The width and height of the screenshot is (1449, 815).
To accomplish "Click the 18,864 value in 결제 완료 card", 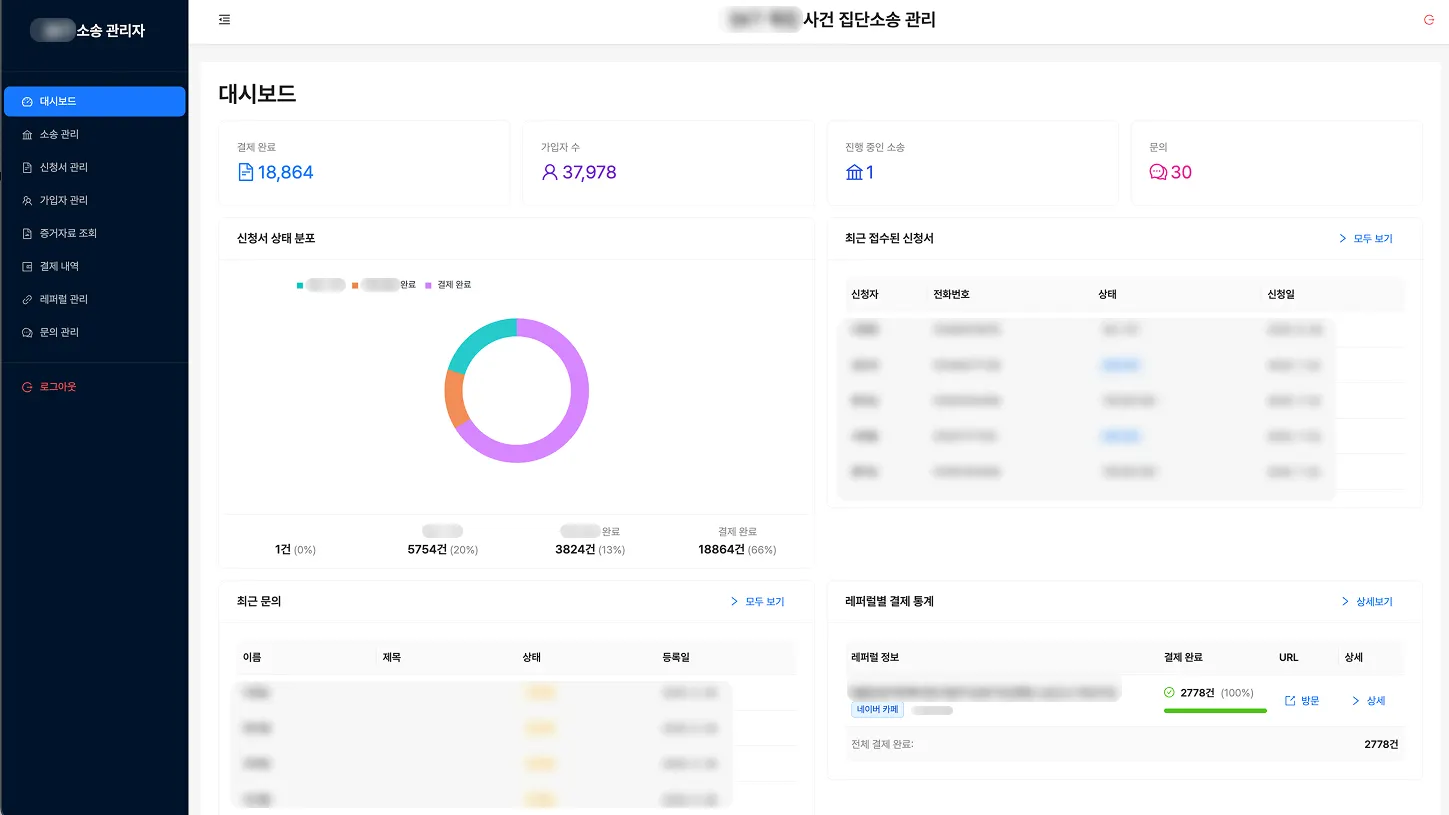I will click(x=286, y=172).
